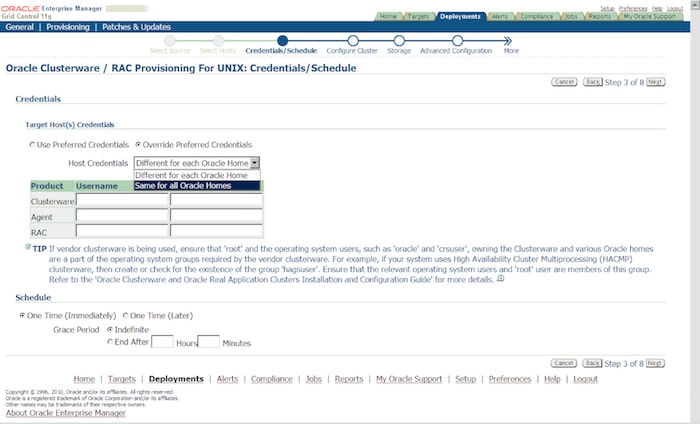Click the footer Reports link
700x424 pixels.
(349, 379)
